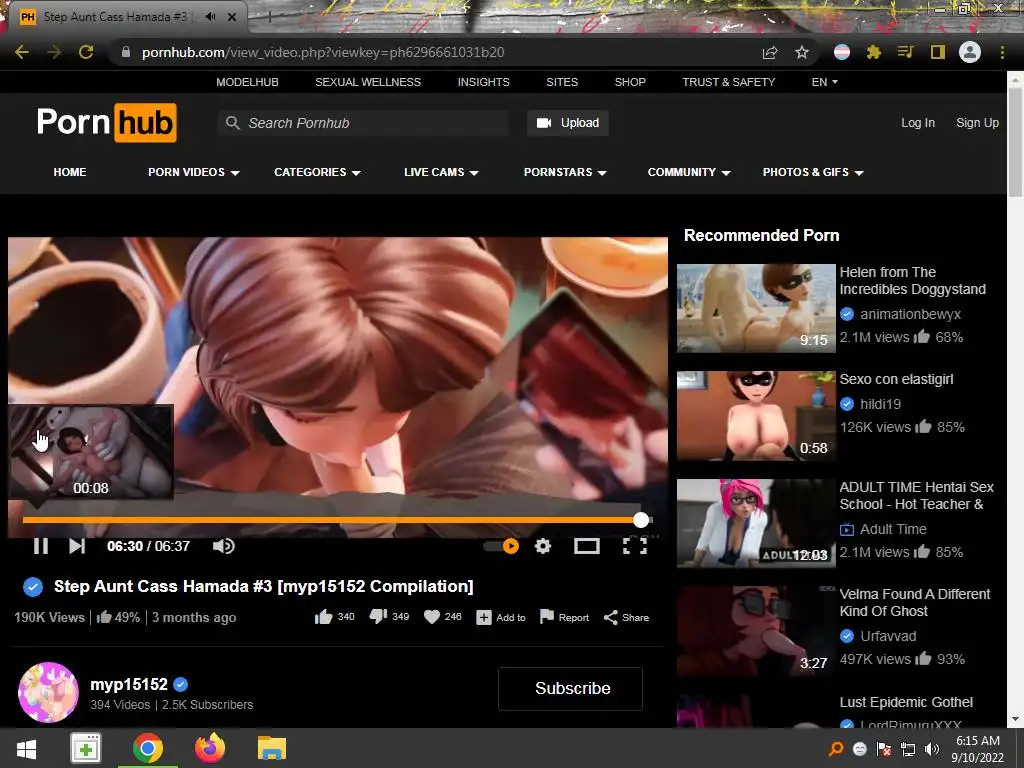Toggle the autoplay switch in the player

tap(502, 546)
